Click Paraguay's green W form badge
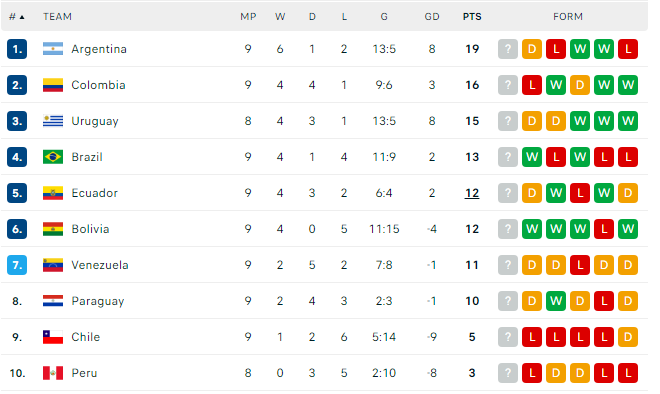Viewport: 660px width, 394px height. [x=556, y=301]
